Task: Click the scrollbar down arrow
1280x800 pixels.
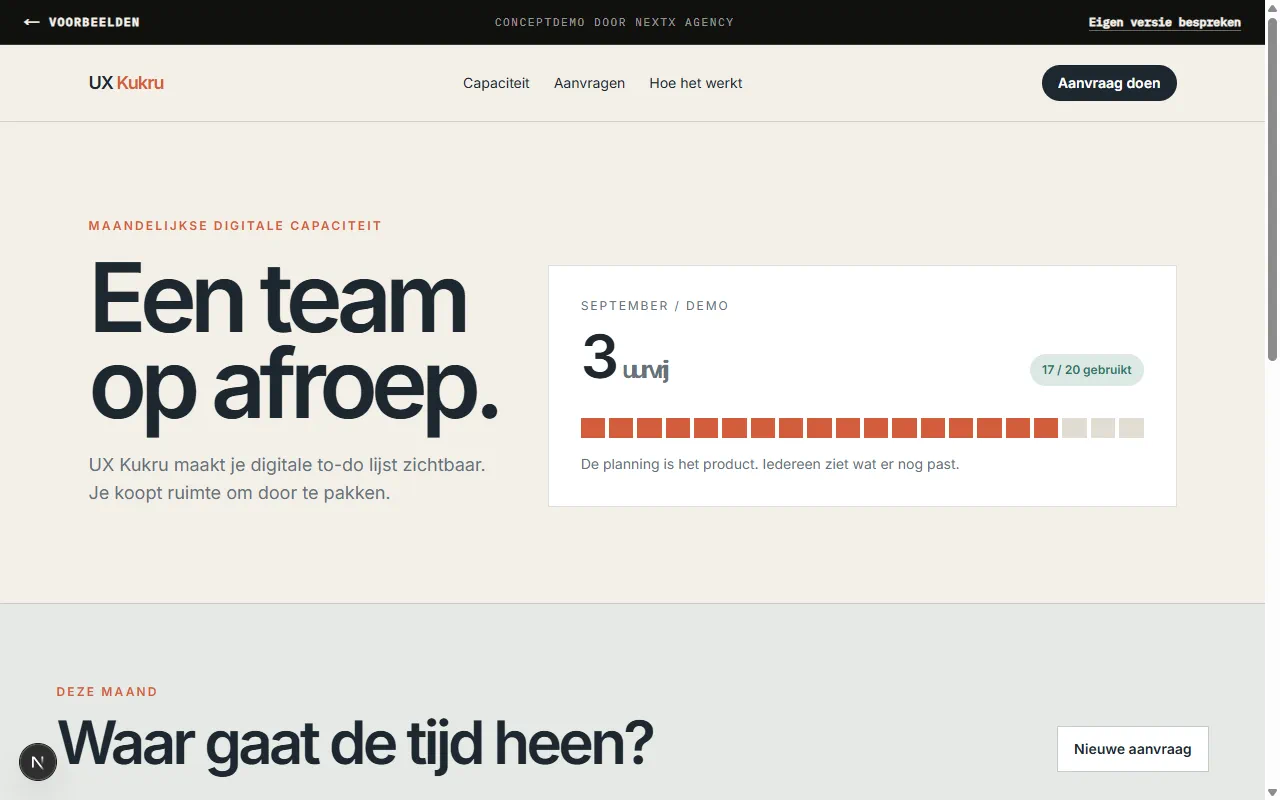Action: pyautogui.click(x=1272, y=792)
